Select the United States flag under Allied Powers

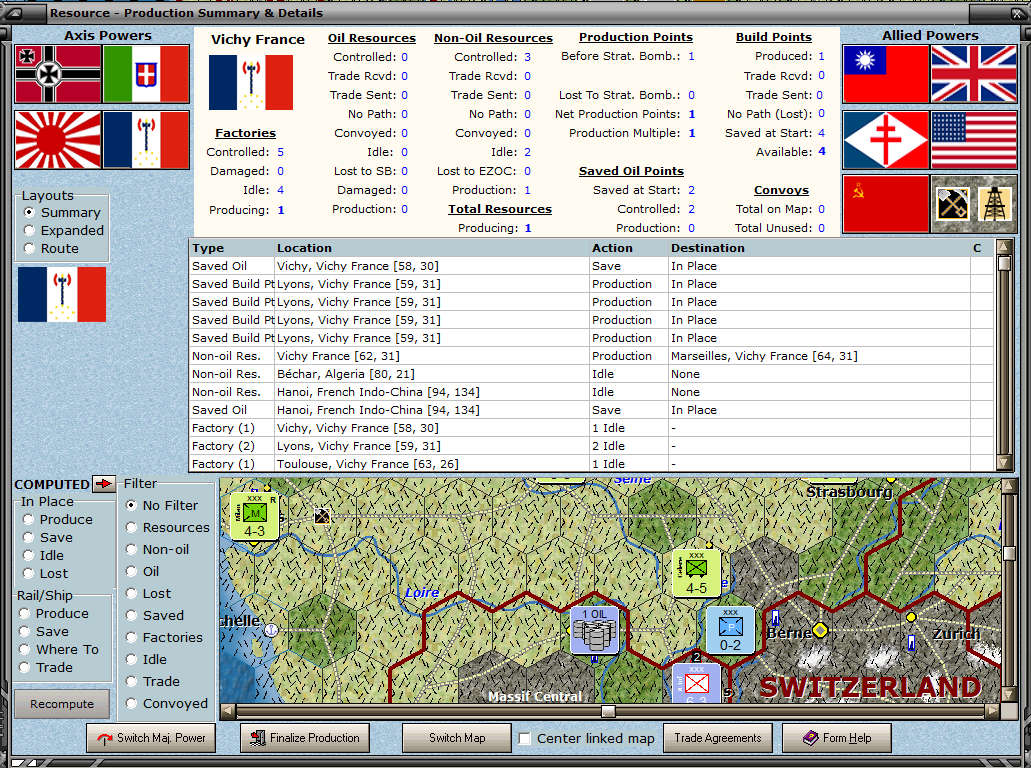tap(974, 140)
